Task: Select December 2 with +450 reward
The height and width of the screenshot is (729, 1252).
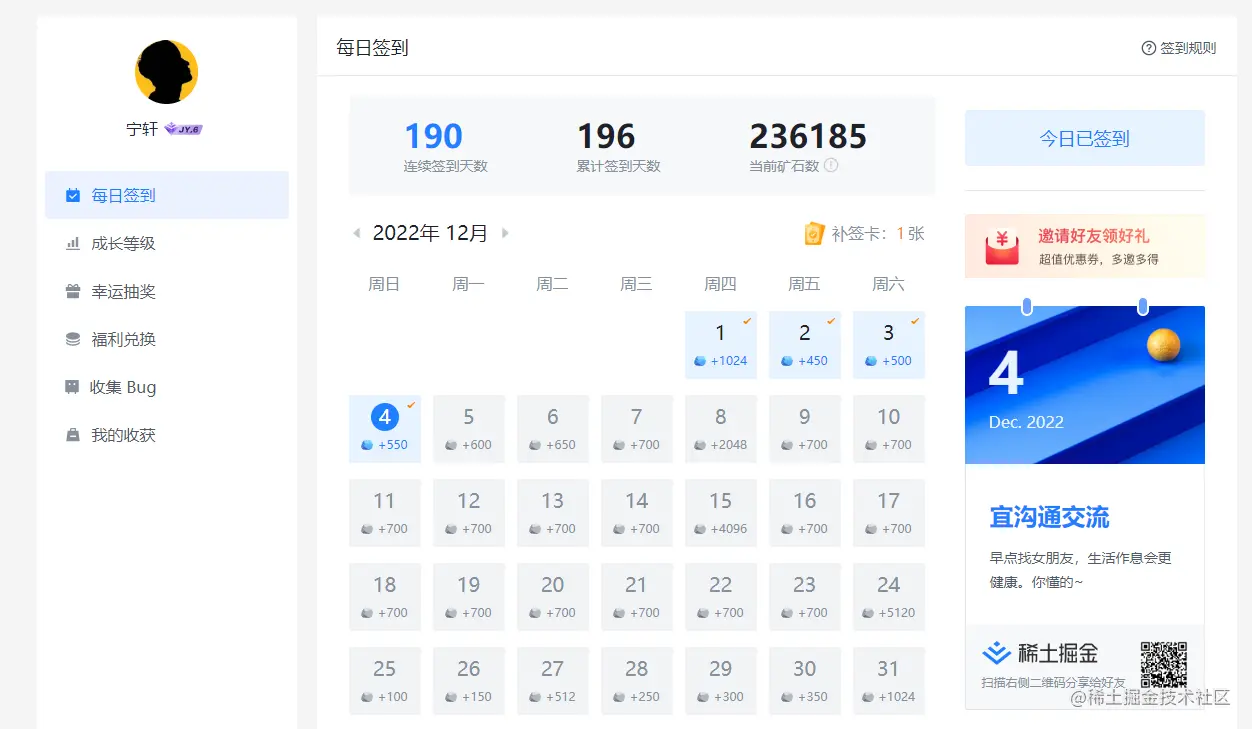Action: (805, 345)
